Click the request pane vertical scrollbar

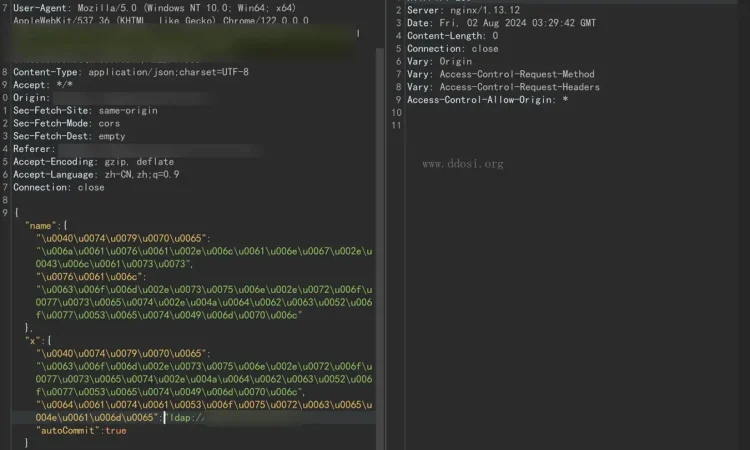[380, 249]
